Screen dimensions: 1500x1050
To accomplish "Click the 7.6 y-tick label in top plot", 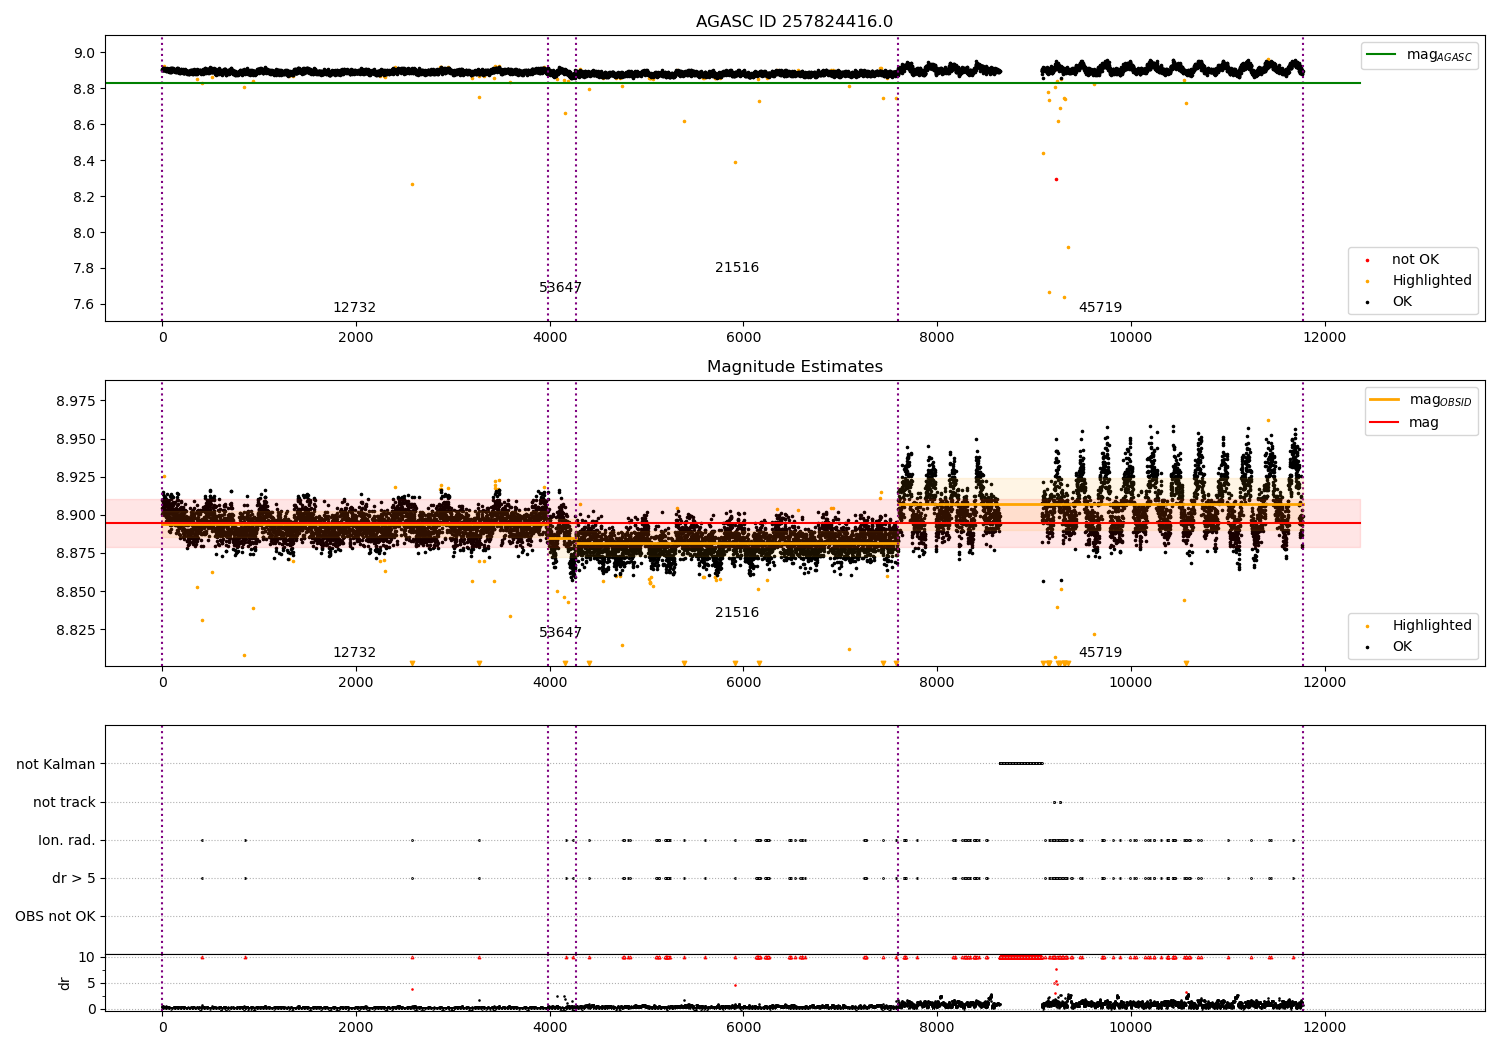I will (84, 305).
